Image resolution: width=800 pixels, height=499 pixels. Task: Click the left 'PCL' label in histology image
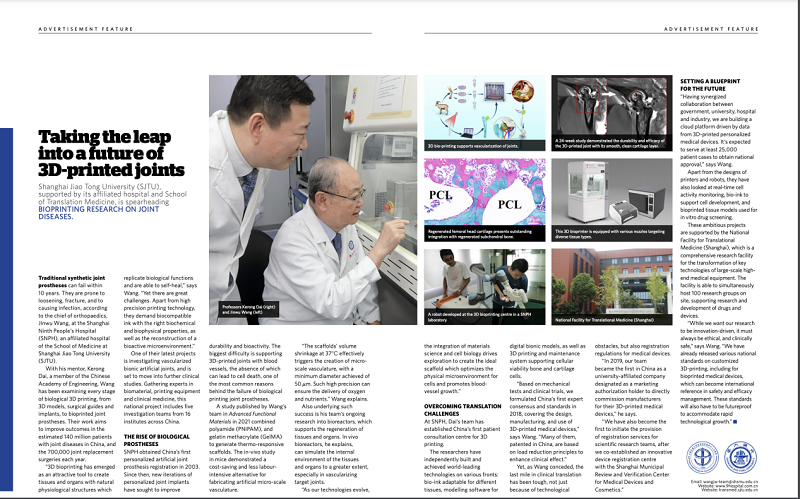coord(440,195)
